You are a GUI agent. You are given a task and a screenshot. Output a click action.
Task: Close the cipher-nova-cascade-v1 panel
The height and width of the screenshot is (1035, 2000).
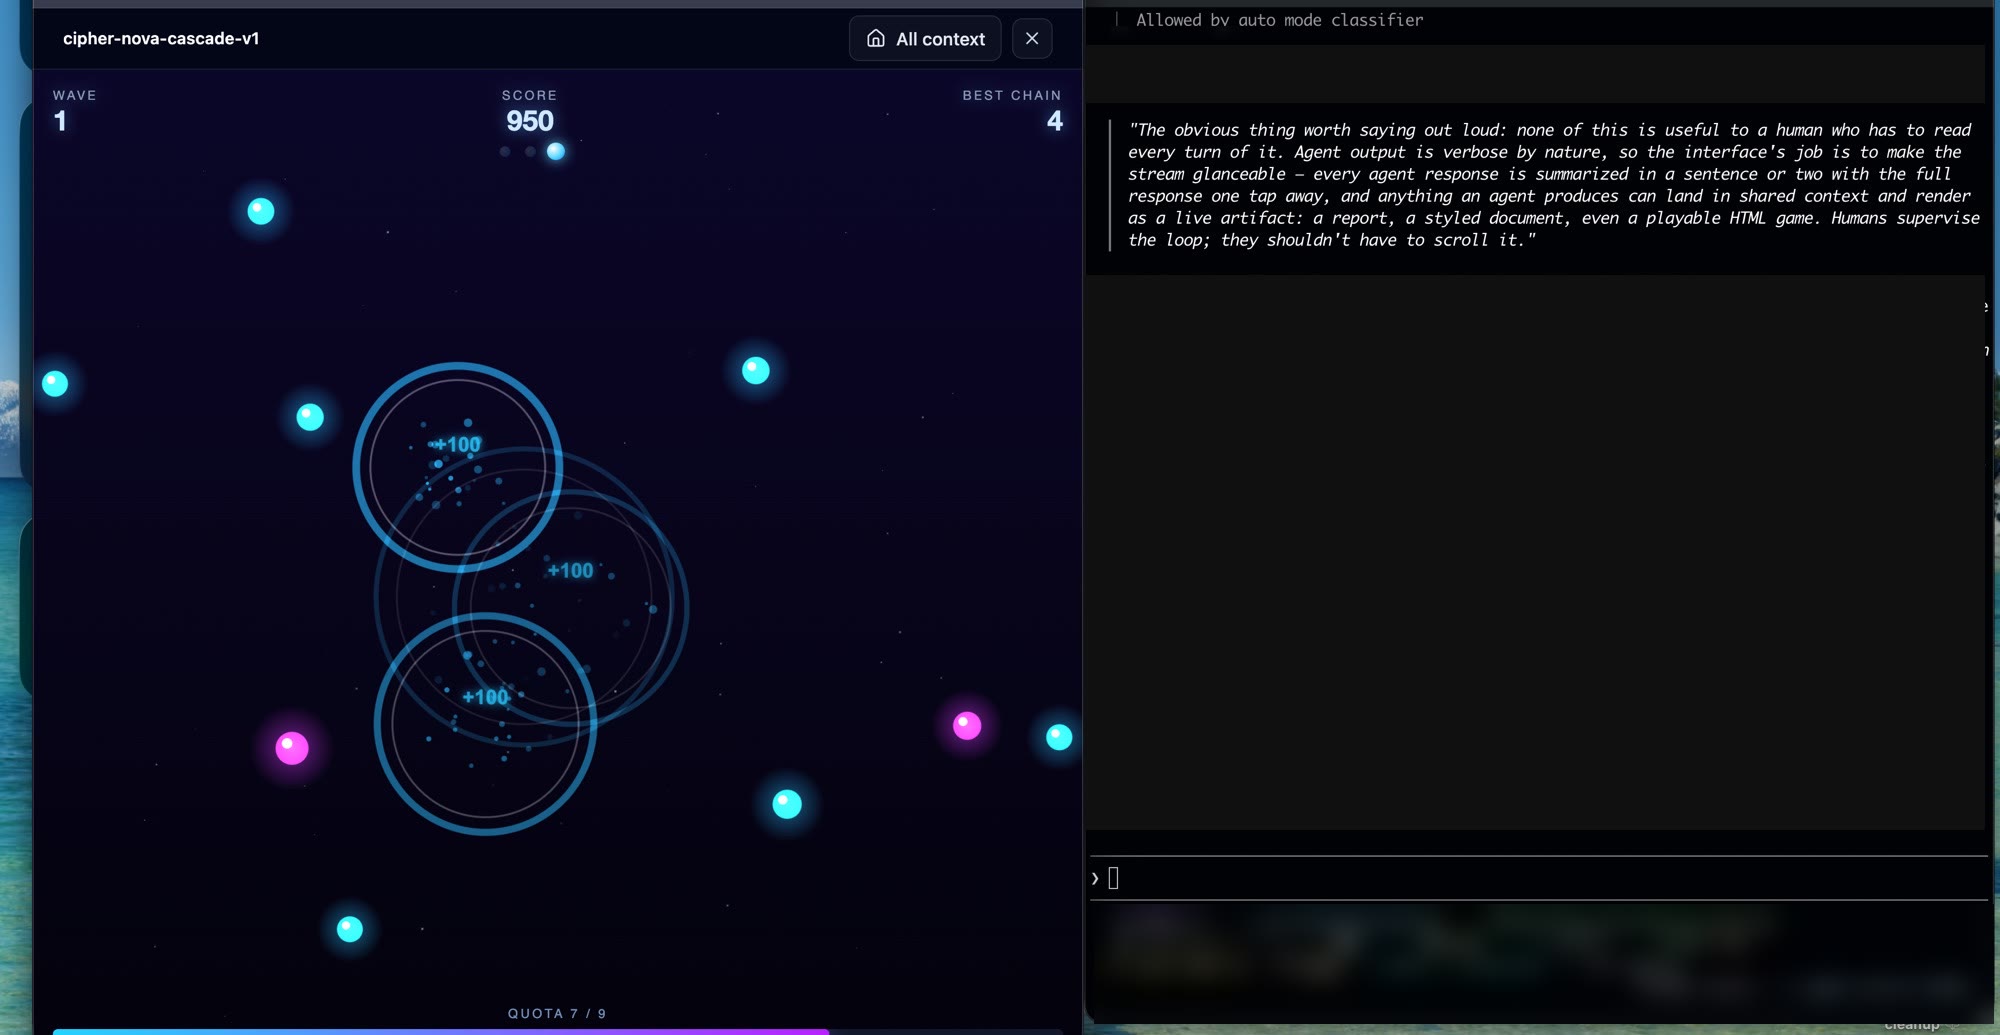point(1032,39)
